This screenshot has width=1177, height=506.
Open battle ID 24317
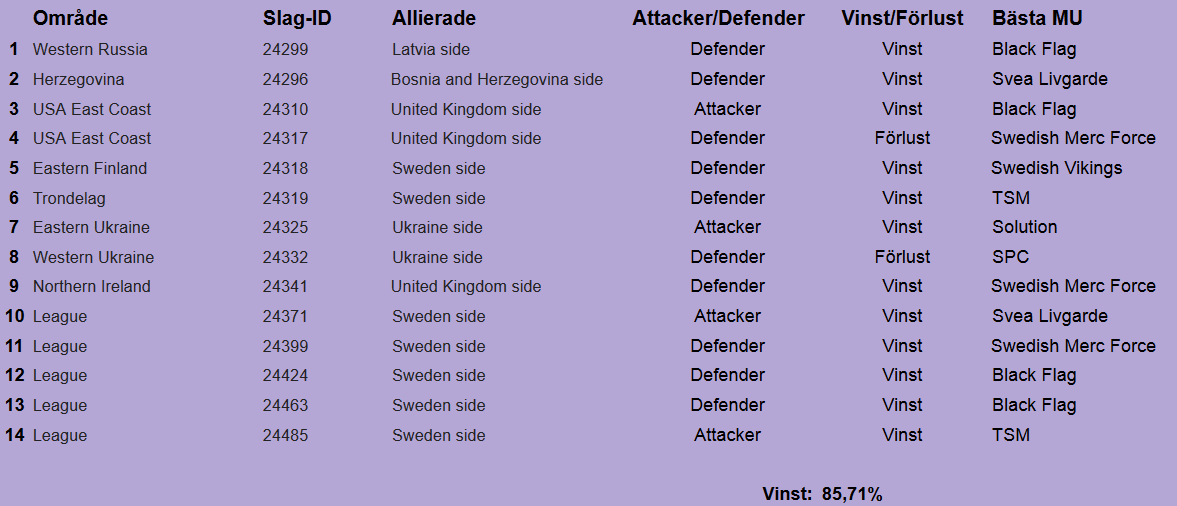[285, 138]
